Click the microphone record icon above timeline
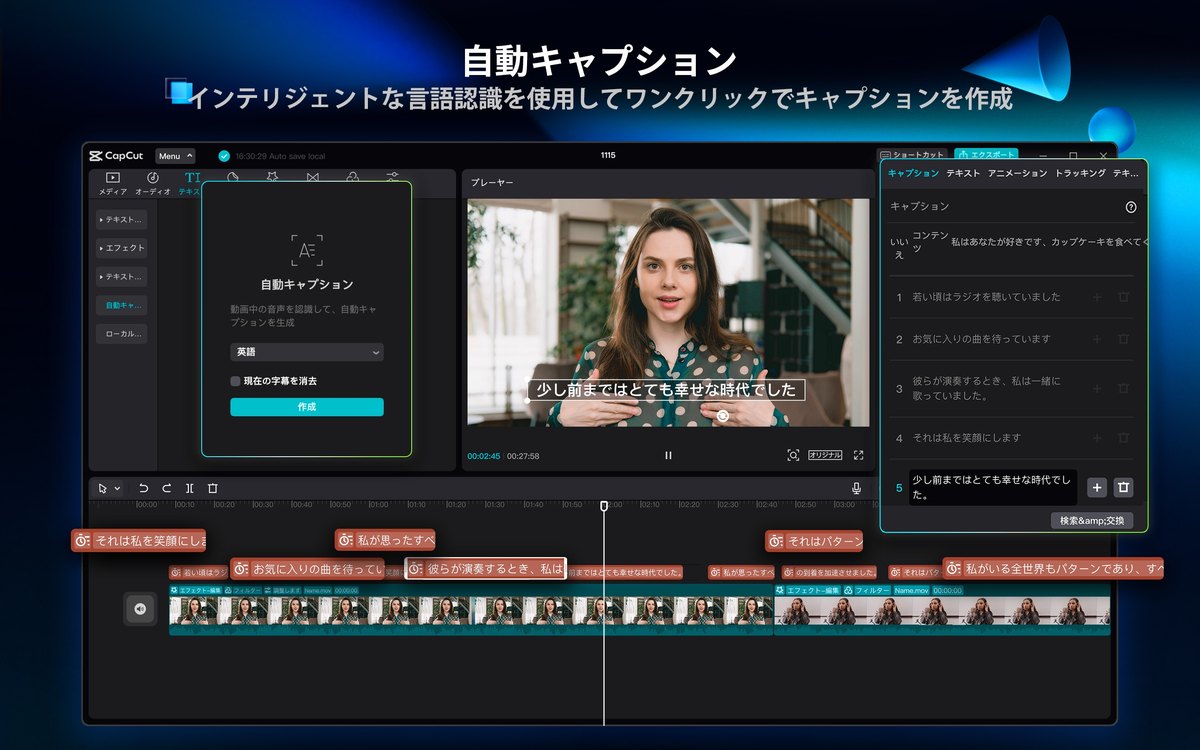The height and width of the screenshot is (750, 1200). [856, 488]
